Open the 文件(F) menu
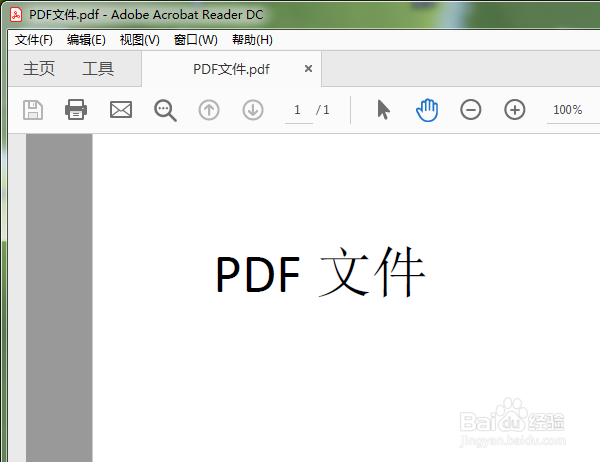This screenshot has height=462, width=600. click(34, 40)
